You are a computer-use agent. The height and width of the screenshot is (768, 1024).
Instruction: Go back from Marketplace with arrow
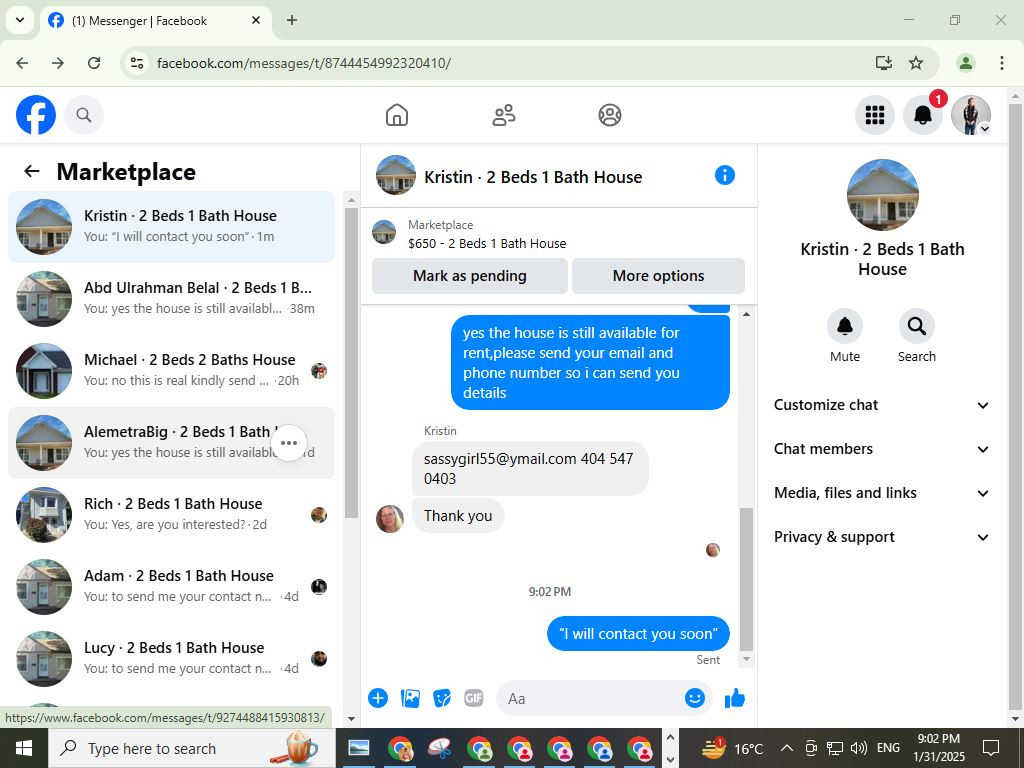[31, 171]
